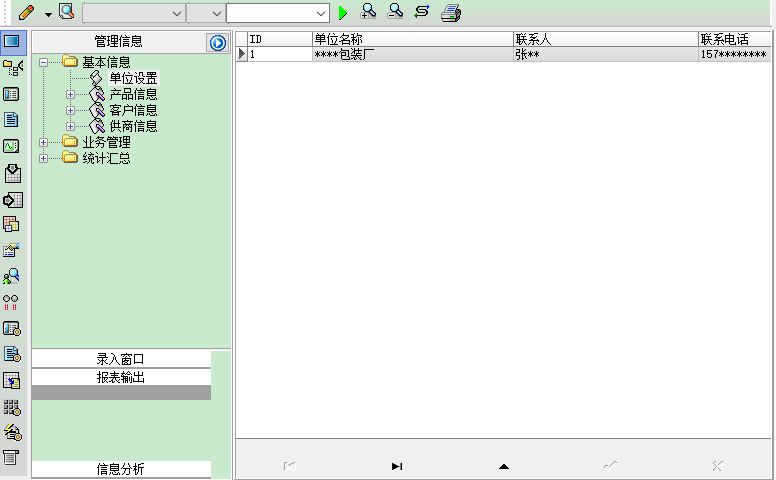Expand the 统计汇总 folder
Screen dimensions: 776x480
[x=44, y=158]
